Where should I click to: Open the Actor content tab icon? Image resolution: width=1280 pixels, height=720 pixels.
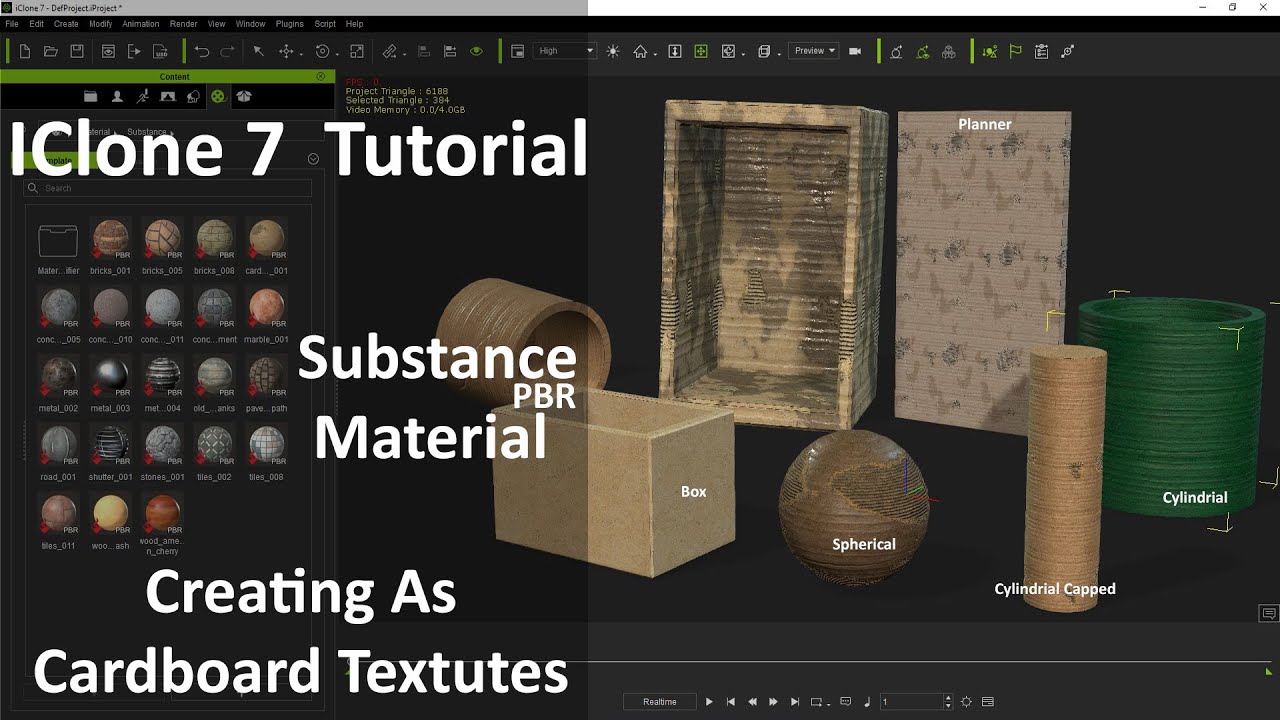tap(117, 96)
